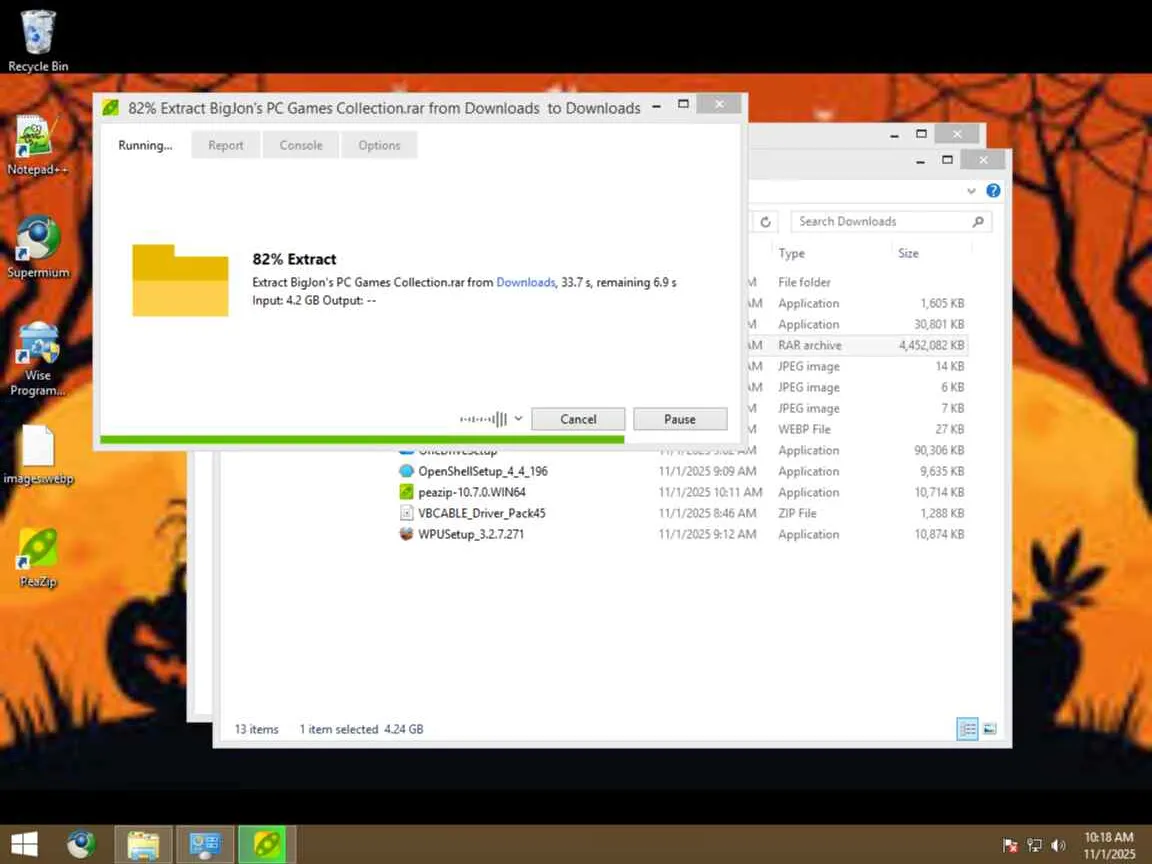This screenshot has height=864, width=1152.
Task: Expand the Explorer ribbon chevron
Action: [x=971, y=190]
